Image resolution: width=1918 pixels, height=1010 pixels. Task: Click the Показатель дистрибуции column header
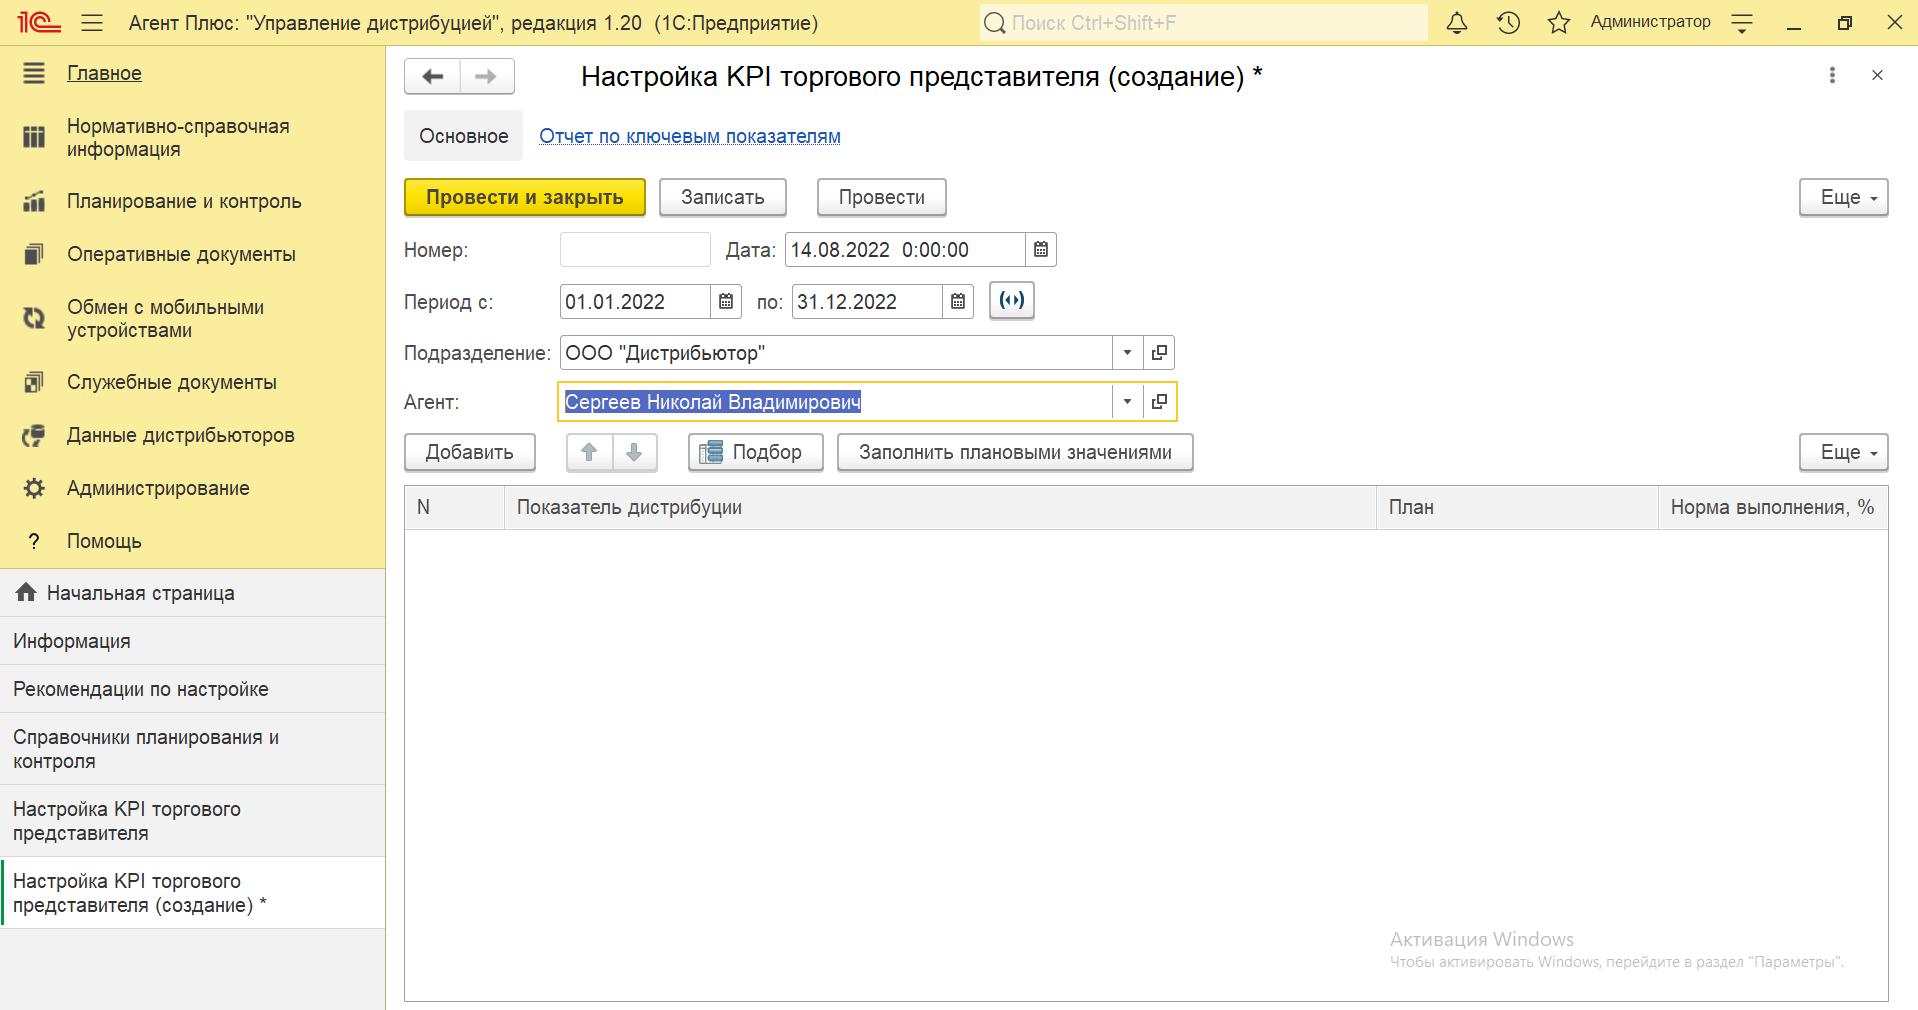[x=940, y=507]
